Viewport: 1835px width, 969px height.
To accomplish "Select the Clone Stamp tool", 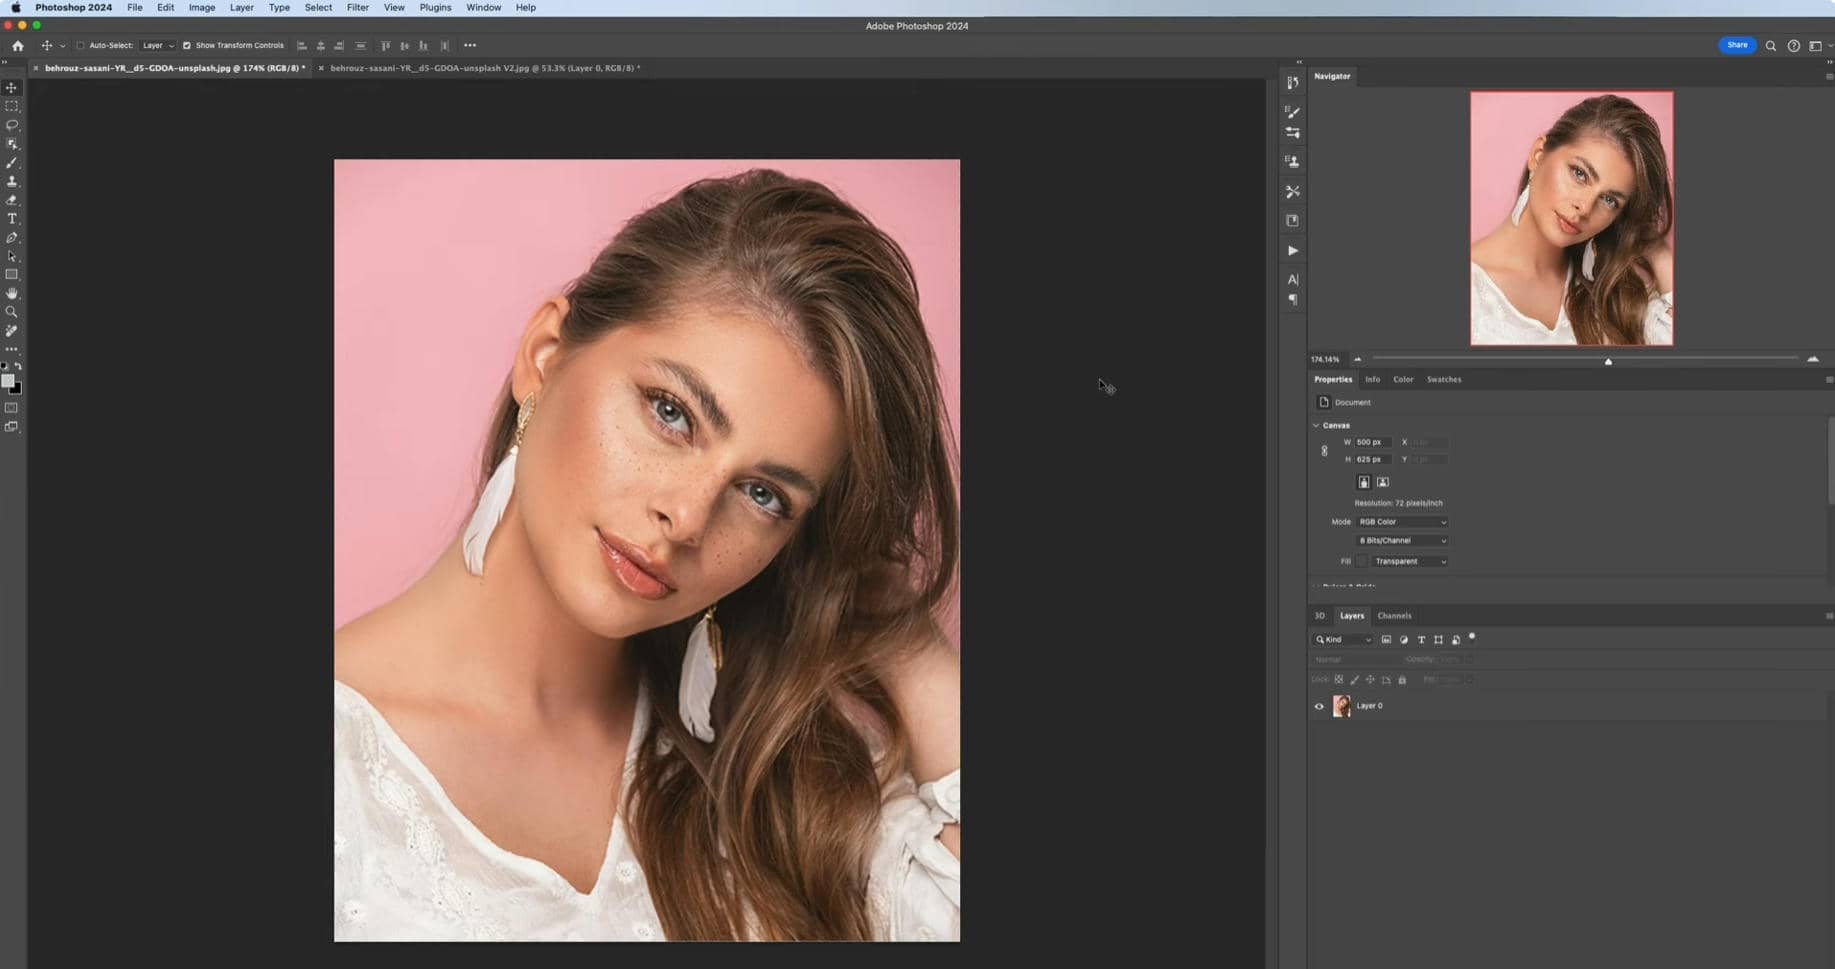I will point(12,181).
